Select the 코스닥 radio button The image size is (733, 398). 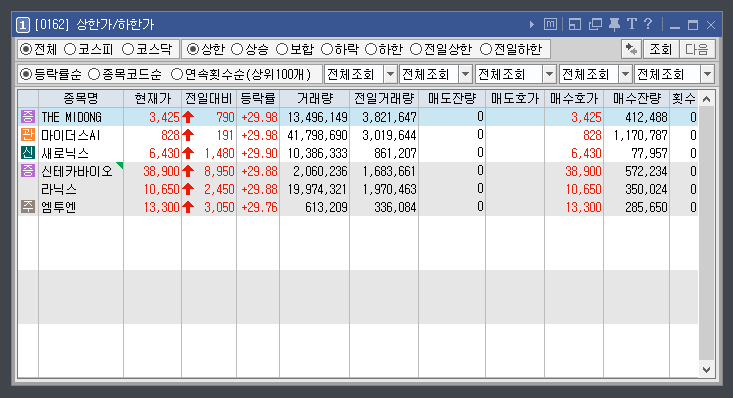pos(128,49)
